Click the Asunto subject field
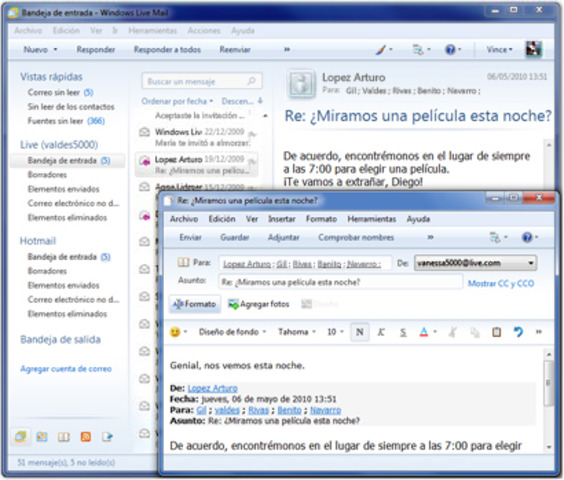564x480 pixels. coord(340,282)
